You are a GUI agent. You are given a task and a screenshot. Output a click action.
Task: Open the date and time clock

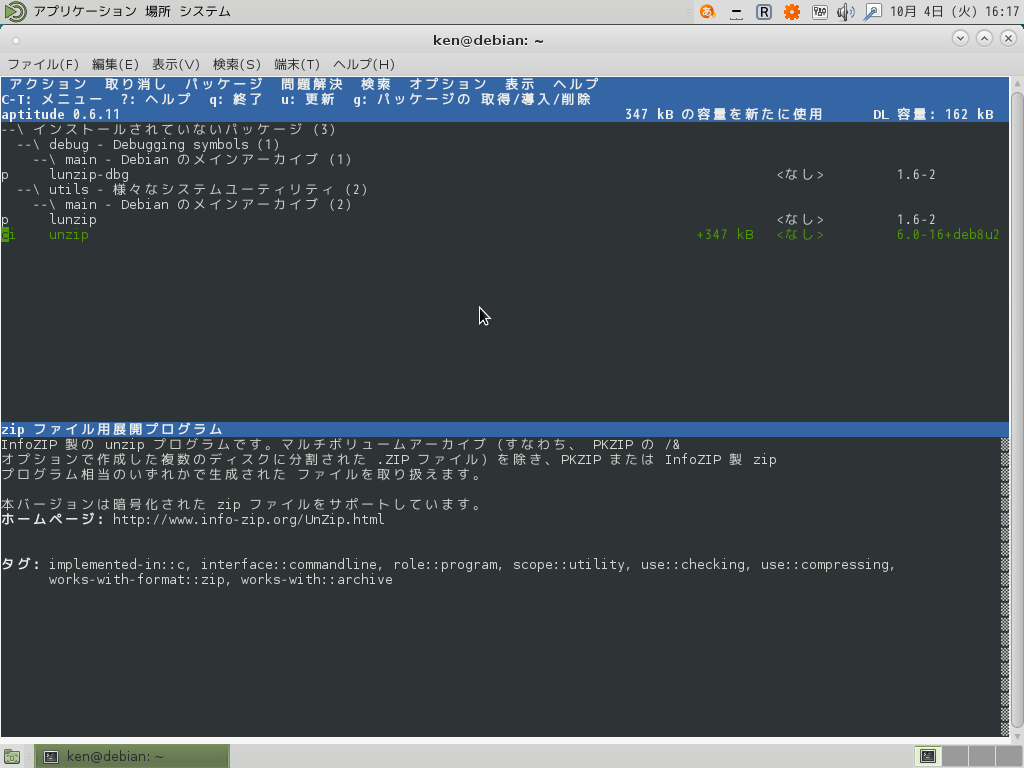pos(954,12)
